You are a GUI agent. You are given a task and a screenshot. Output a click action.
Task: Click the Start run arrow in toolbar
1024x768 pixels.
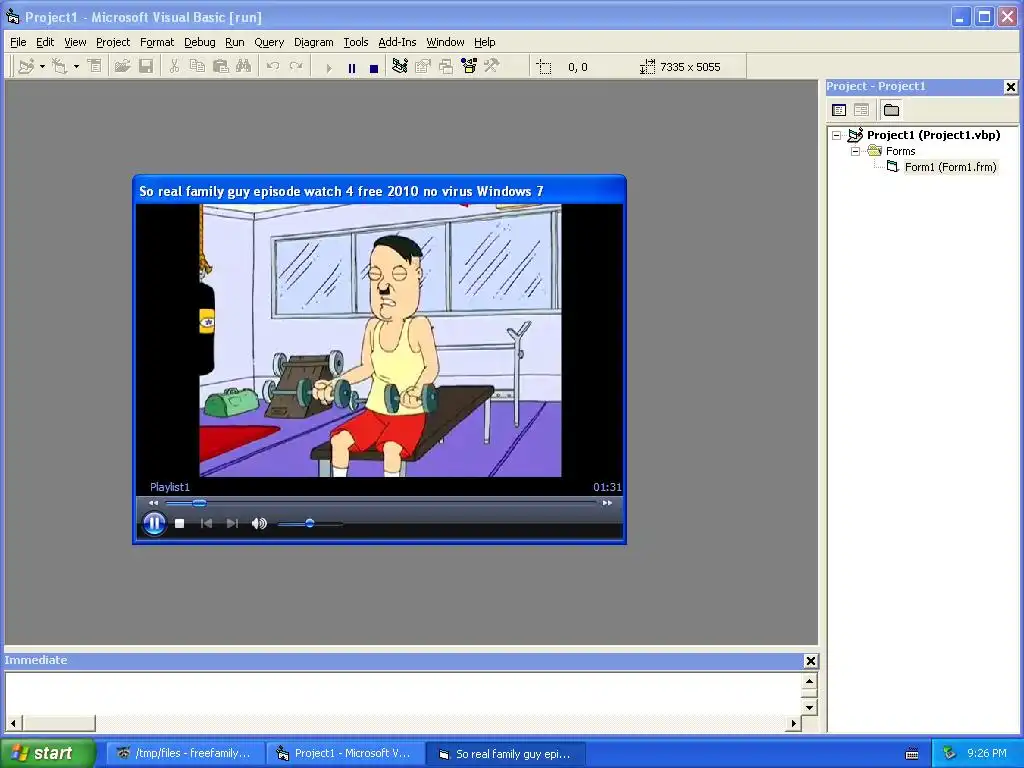[328, 68]
